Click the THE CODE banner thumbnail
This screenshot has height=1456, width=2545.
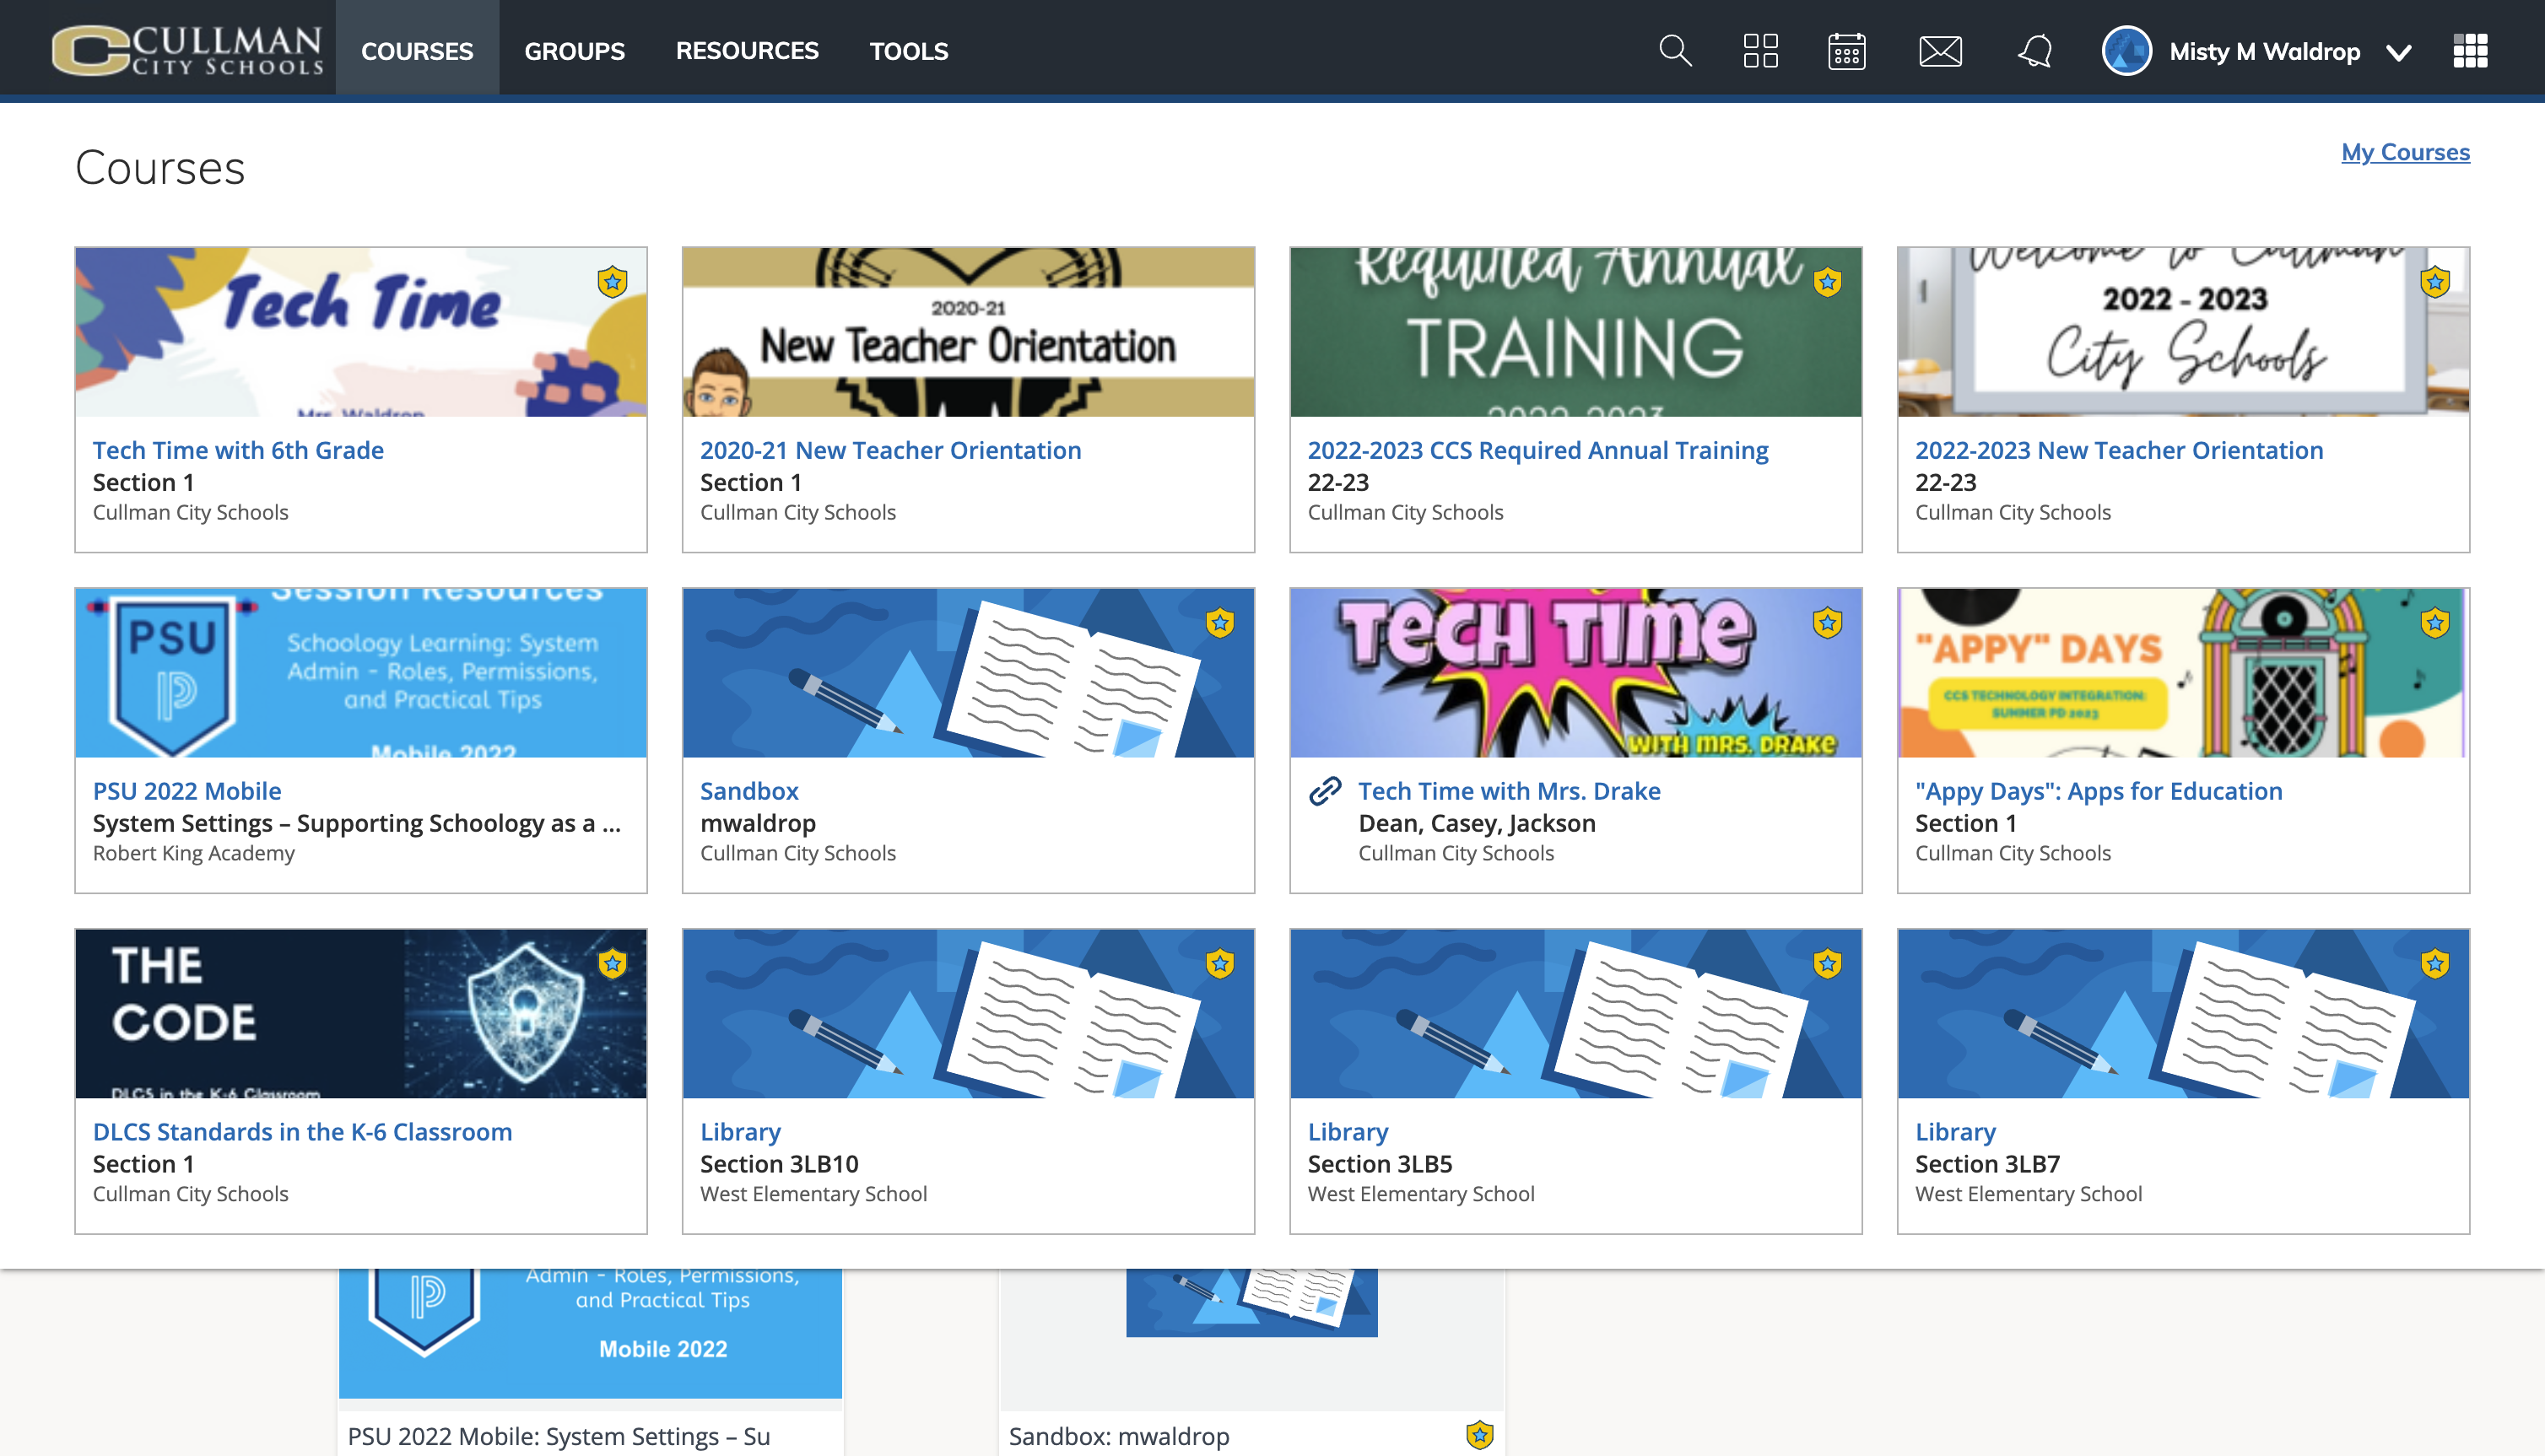click(x=361, y=1014)
